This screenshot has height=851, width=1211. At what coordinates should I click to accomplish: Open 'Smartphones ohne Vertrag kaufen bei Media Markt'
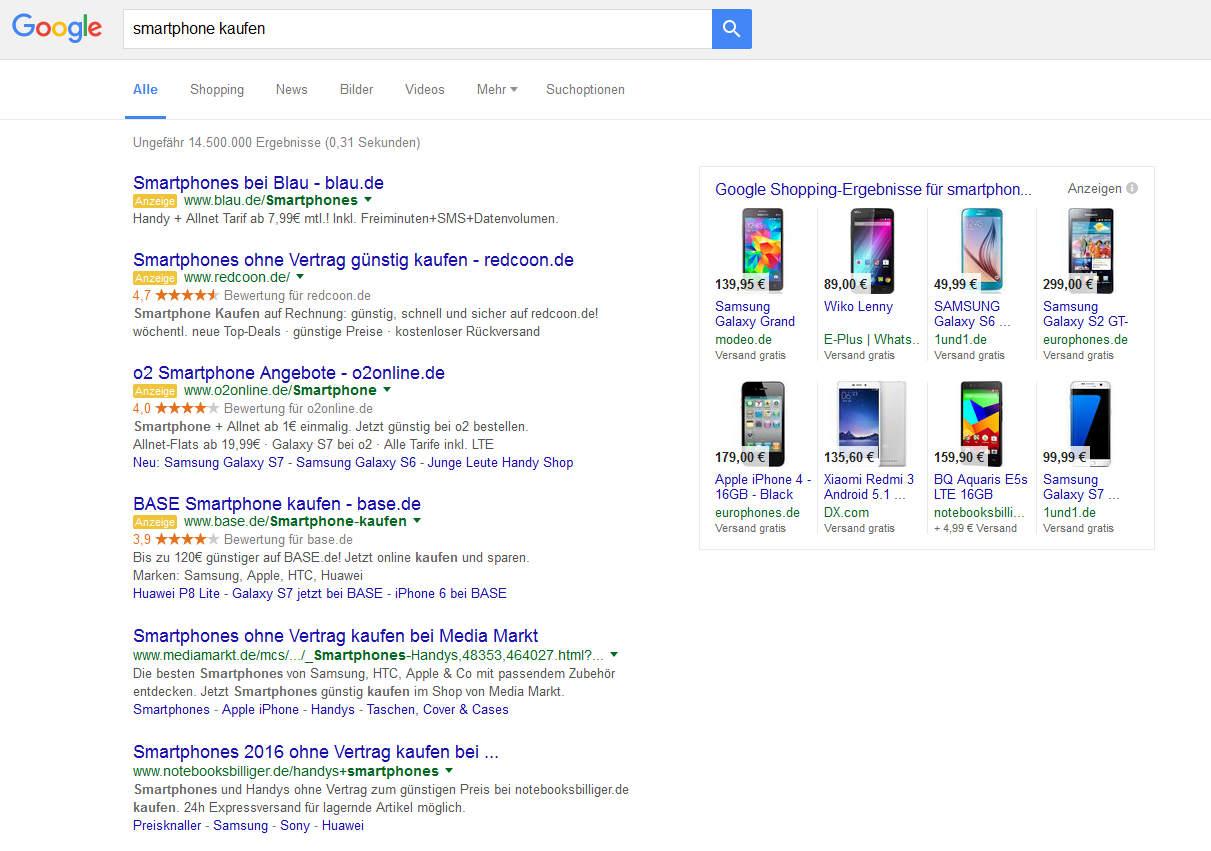pyautogui.click(x=336, y=636)
